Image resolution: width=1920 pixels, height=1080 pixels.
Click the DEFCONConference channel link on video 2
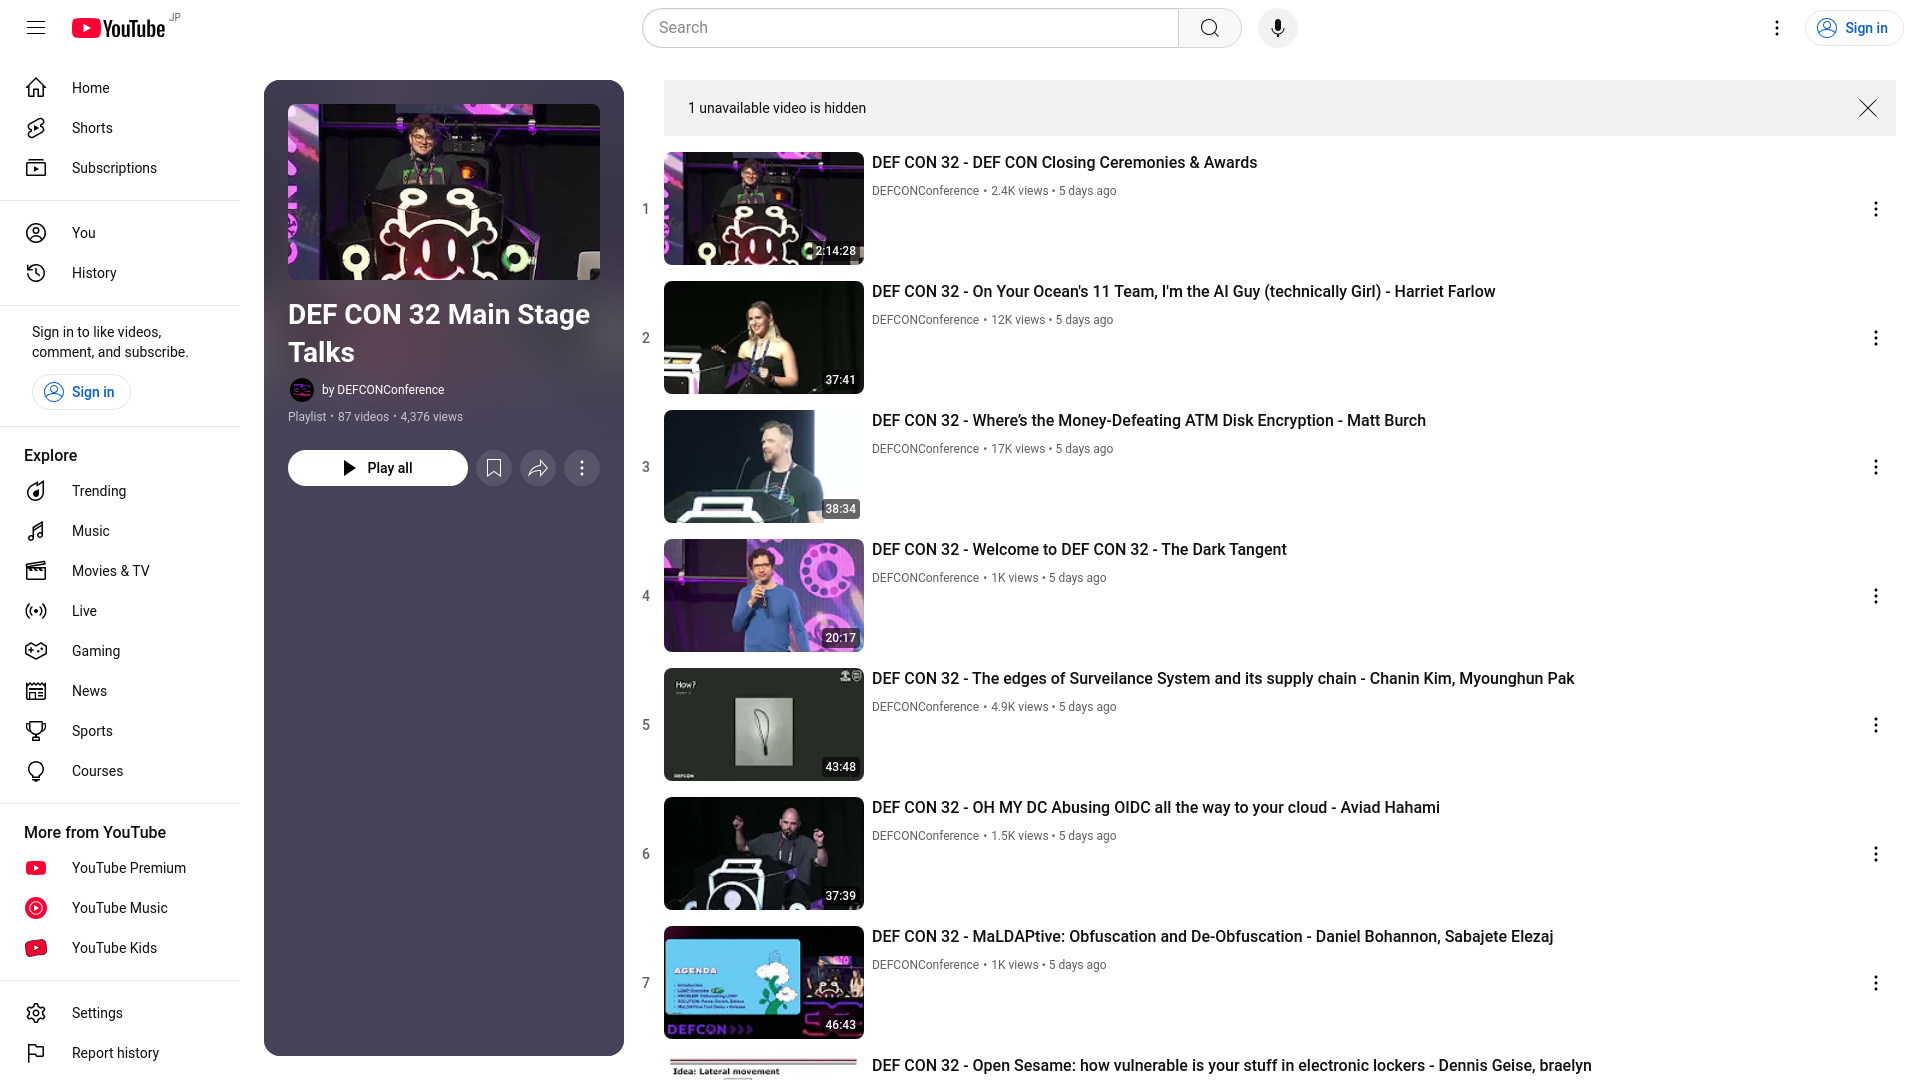pyautogui.click(x=924, y=319)
